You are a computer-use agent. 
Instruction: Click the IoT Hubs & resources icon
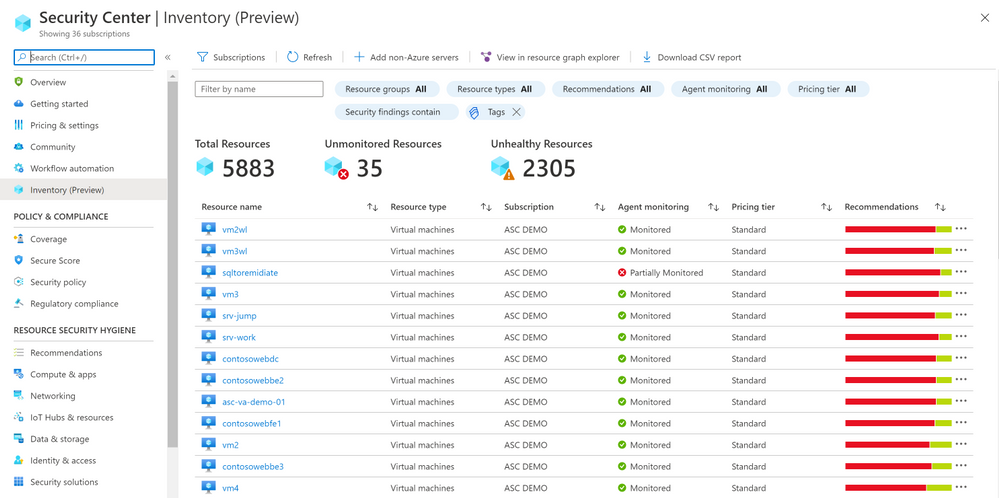coord(18,417)
